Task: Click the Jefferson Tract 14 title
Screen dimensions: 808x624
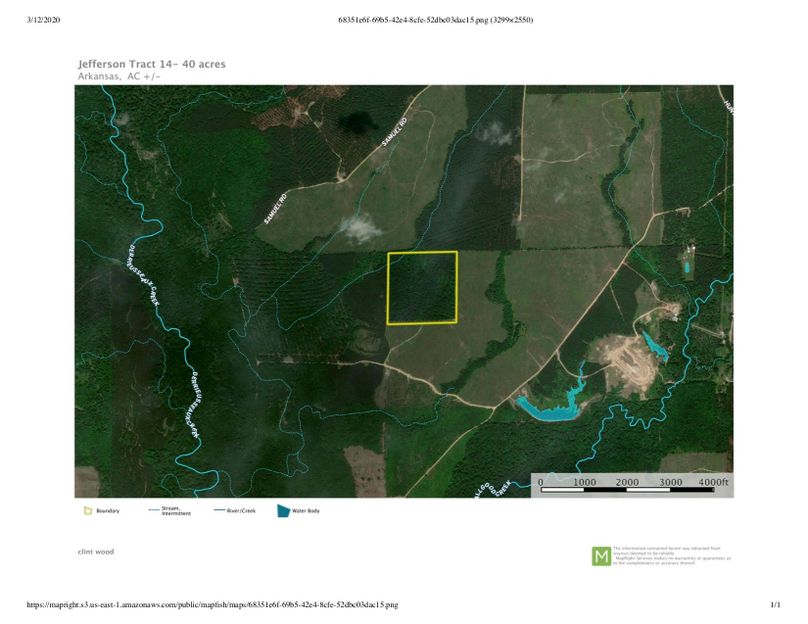Action: click(x=151, y=64)
